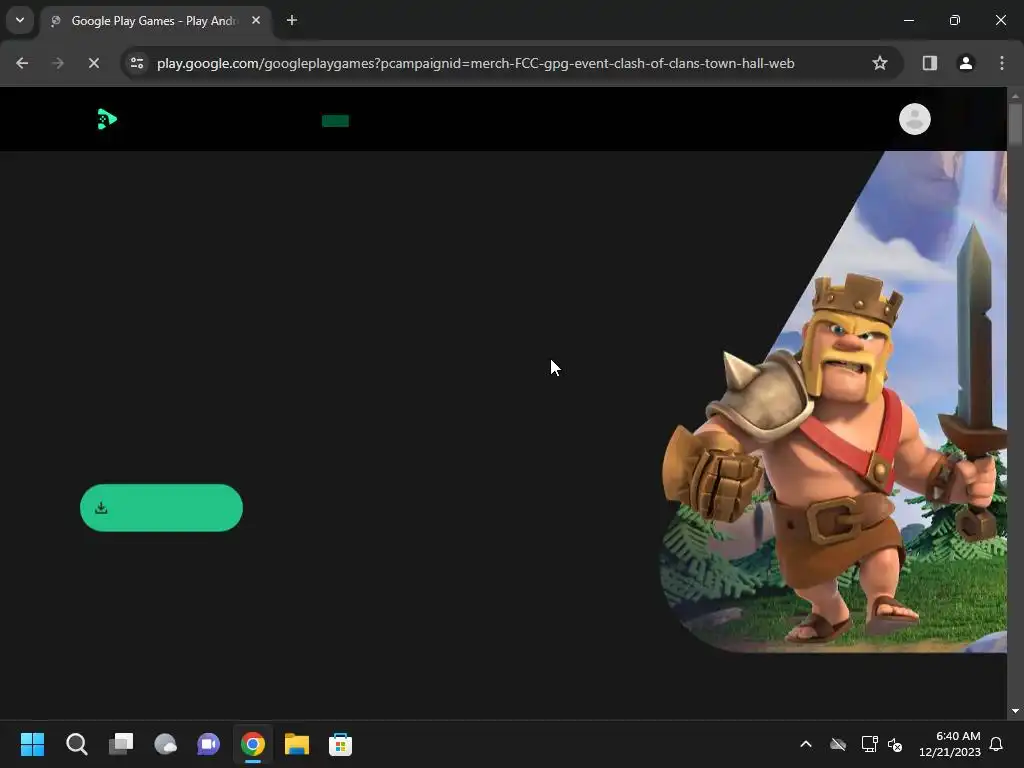Click the address bar URL

click(x=475, y=63)
